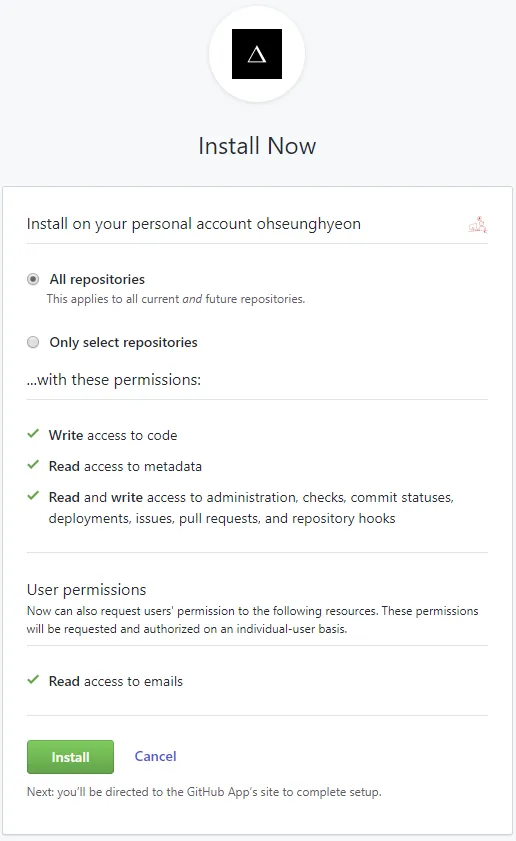Click the Now triangle app logo

[257, 54]
